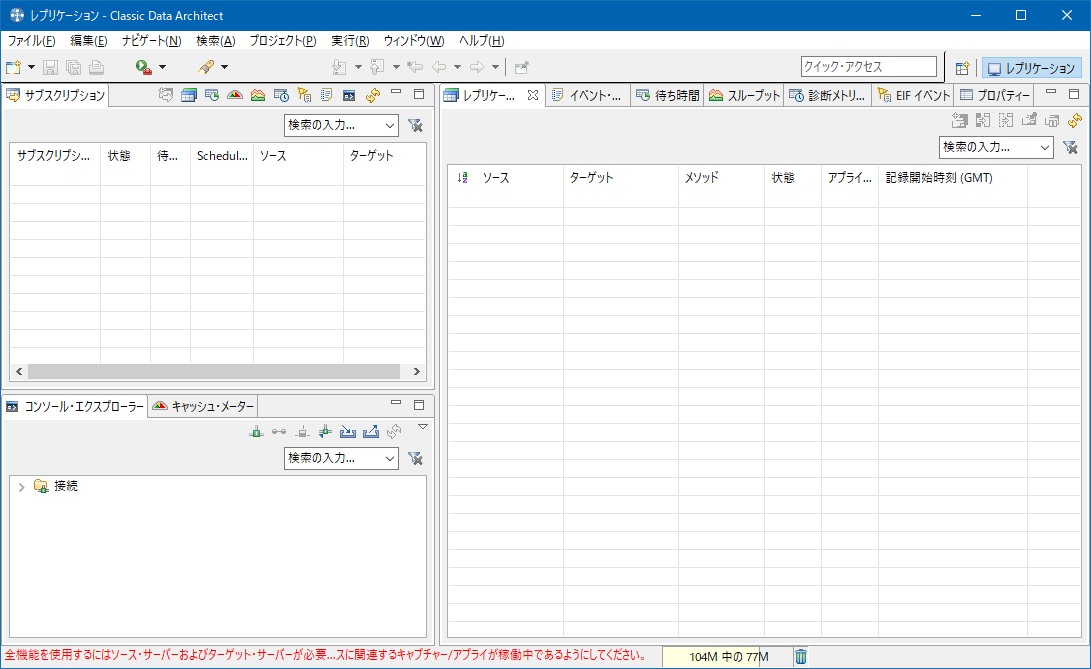Open the 検索(A) menu
This screenshot has height=669, width=1091.
coord(216,40)
